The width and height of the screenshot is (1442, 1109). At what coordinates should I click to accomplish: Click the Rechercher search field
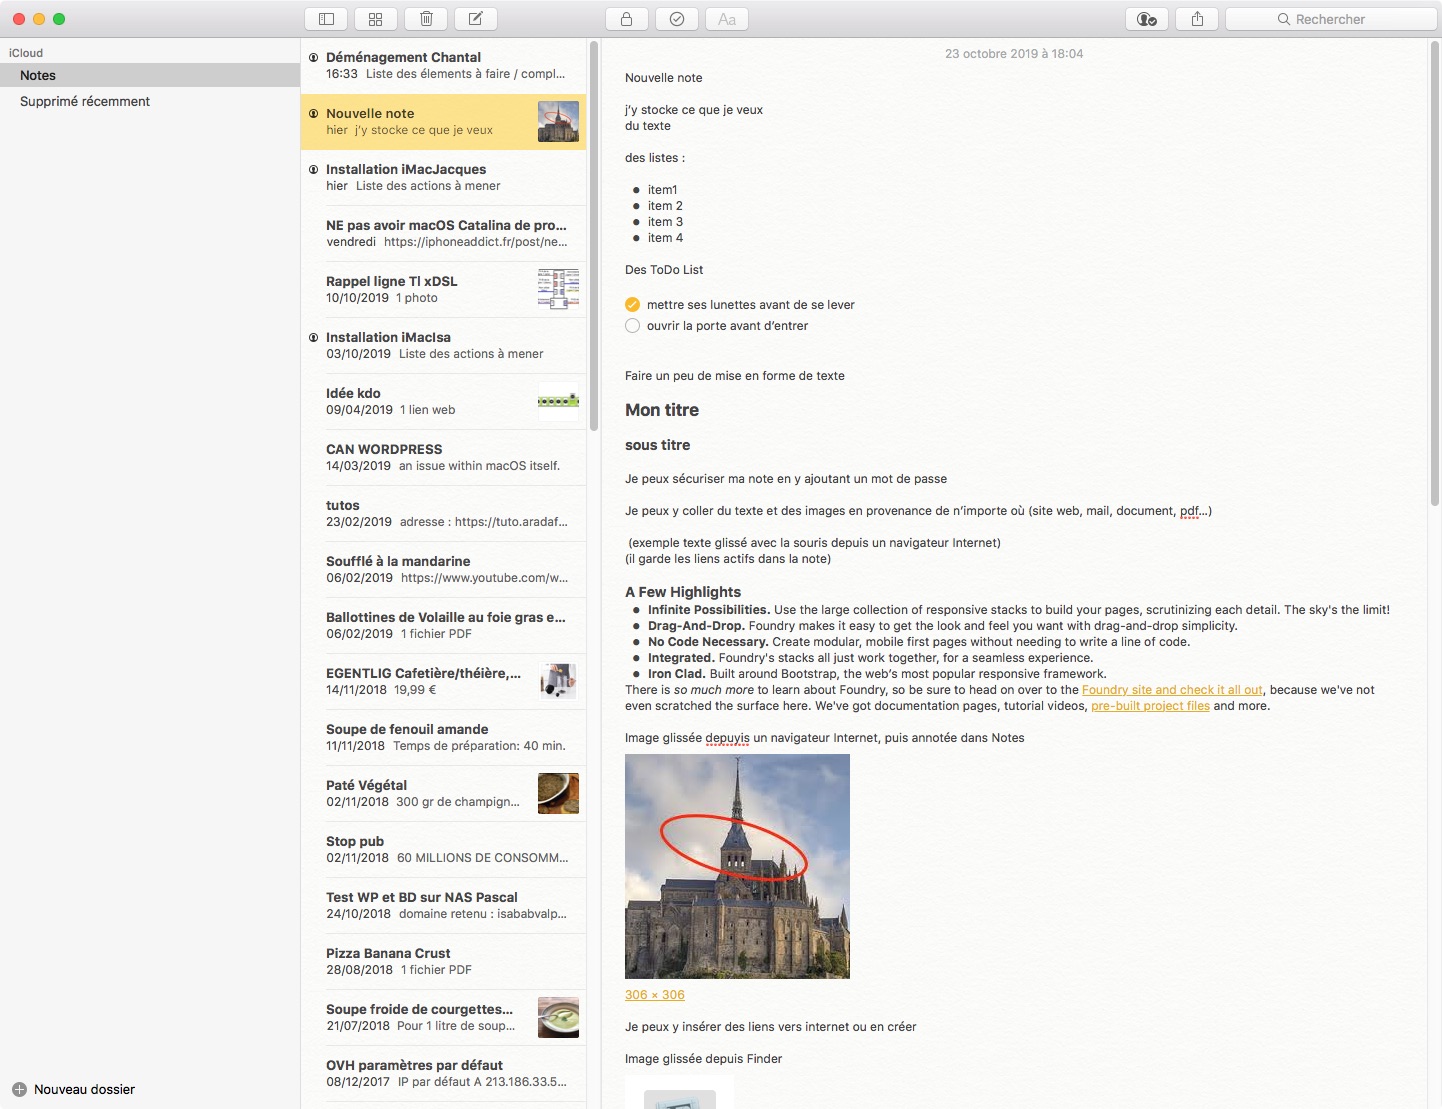click(x=1330, y=19)
